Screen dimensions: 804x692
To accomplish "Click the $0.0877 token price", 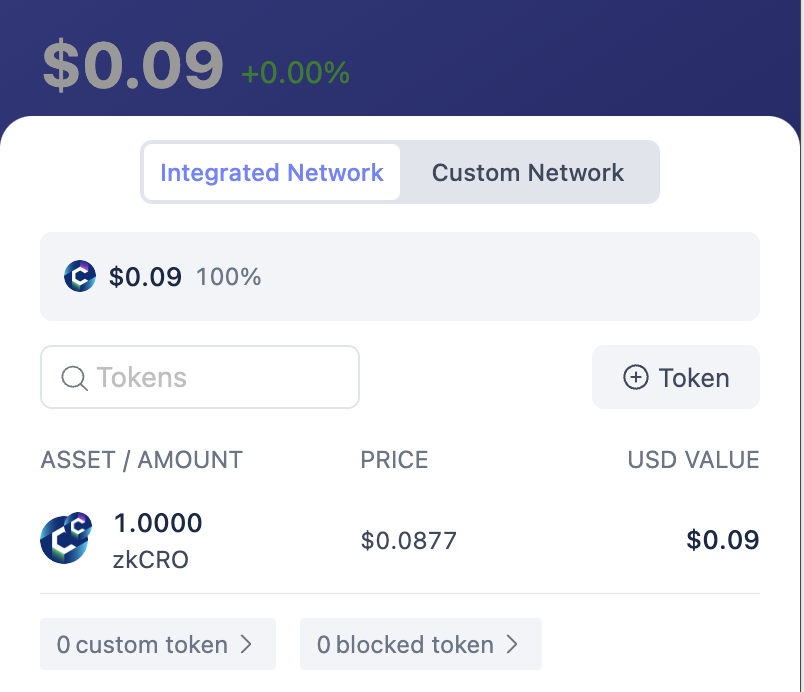I will pyautogui.click(x=408, y=541).
